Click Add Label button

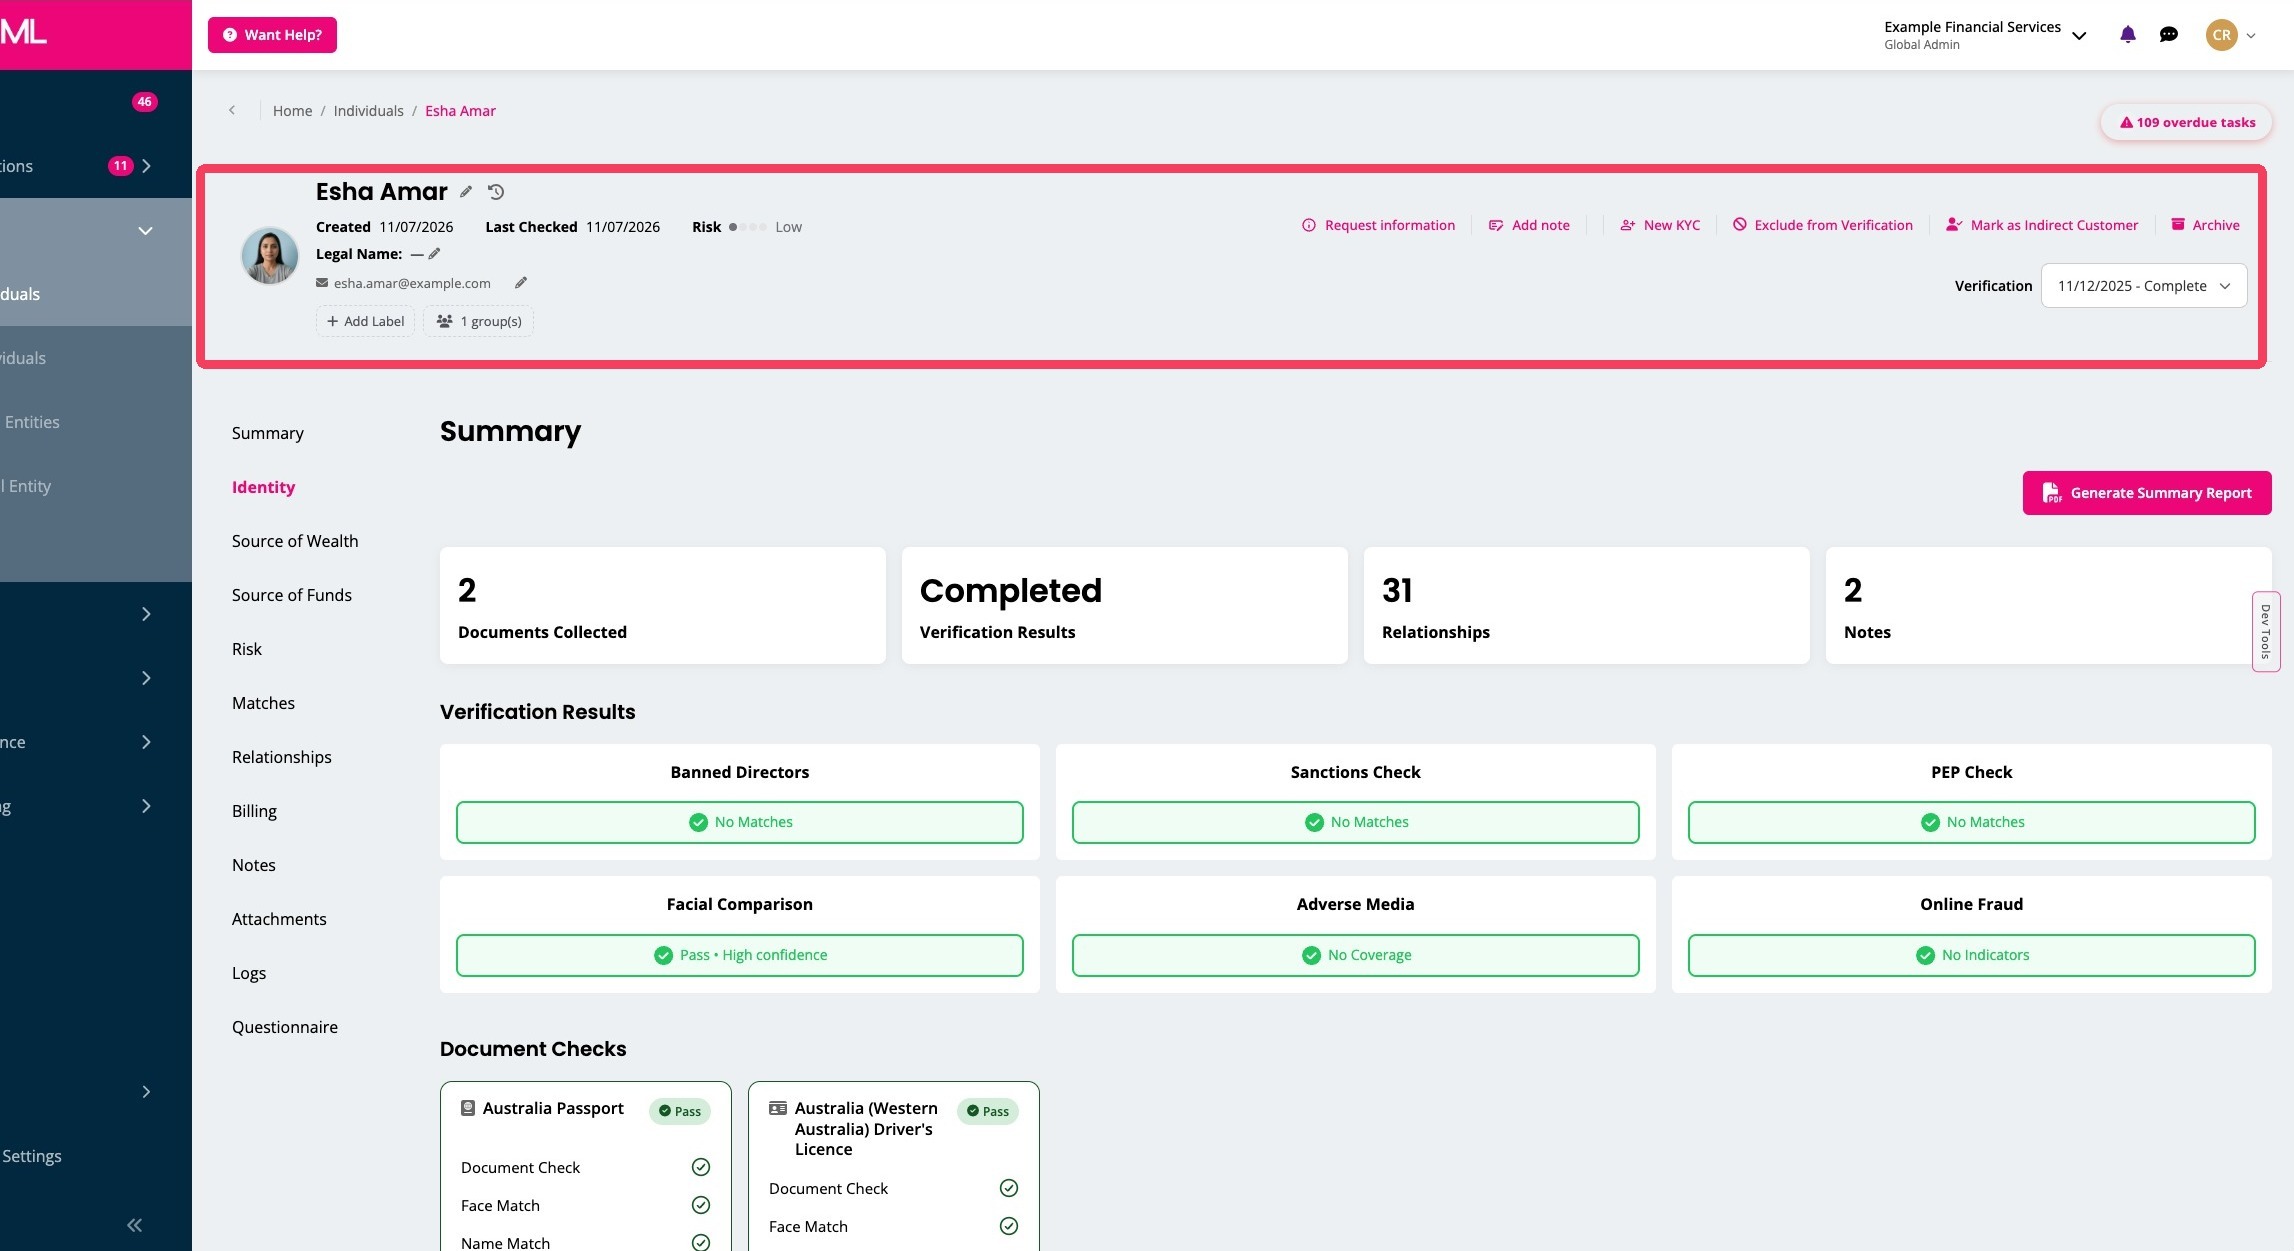tap(365, 321)
